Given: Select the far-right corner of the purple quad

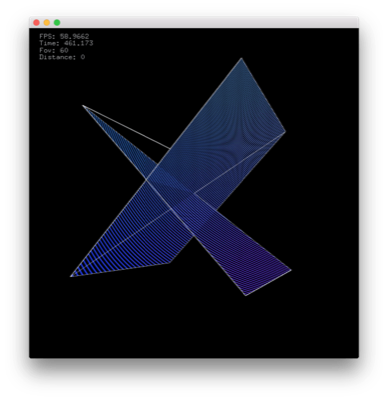Looking at the screenshot, I should 291,270.
